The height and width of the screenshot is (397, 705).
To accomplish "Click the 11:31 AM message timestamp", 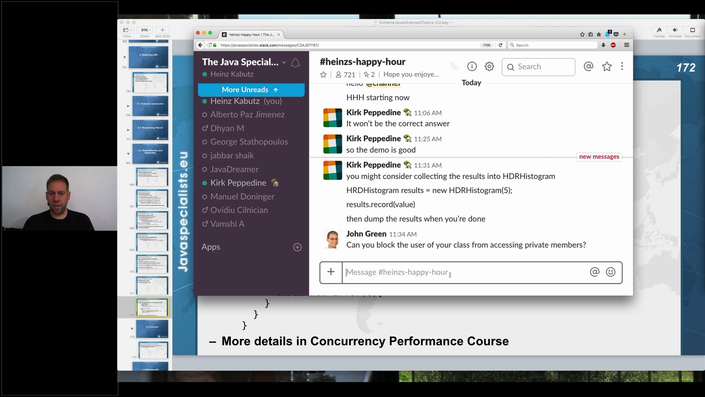I will [428, 165].
